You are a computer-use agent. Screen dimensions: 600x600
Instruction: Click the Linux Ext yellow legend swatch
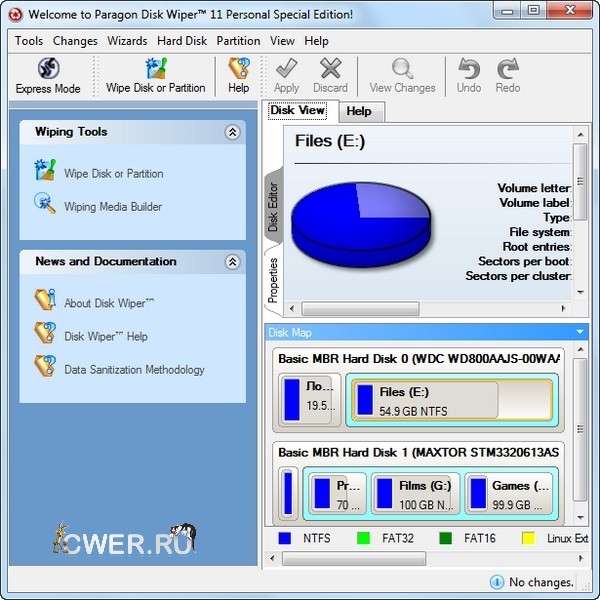coord(528,538)
